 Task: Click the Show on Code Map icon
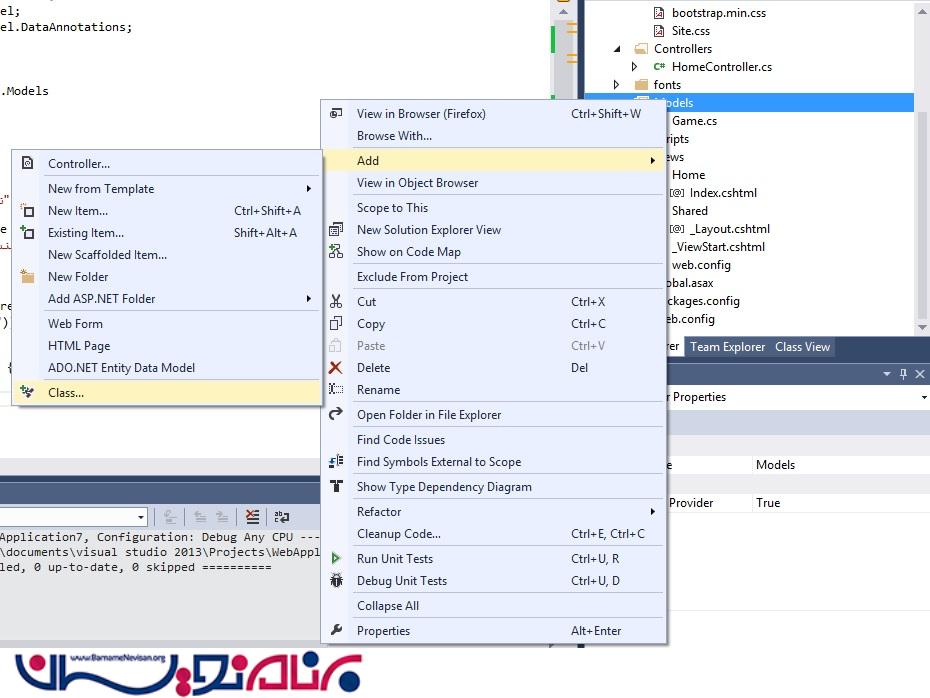(336, 252)
